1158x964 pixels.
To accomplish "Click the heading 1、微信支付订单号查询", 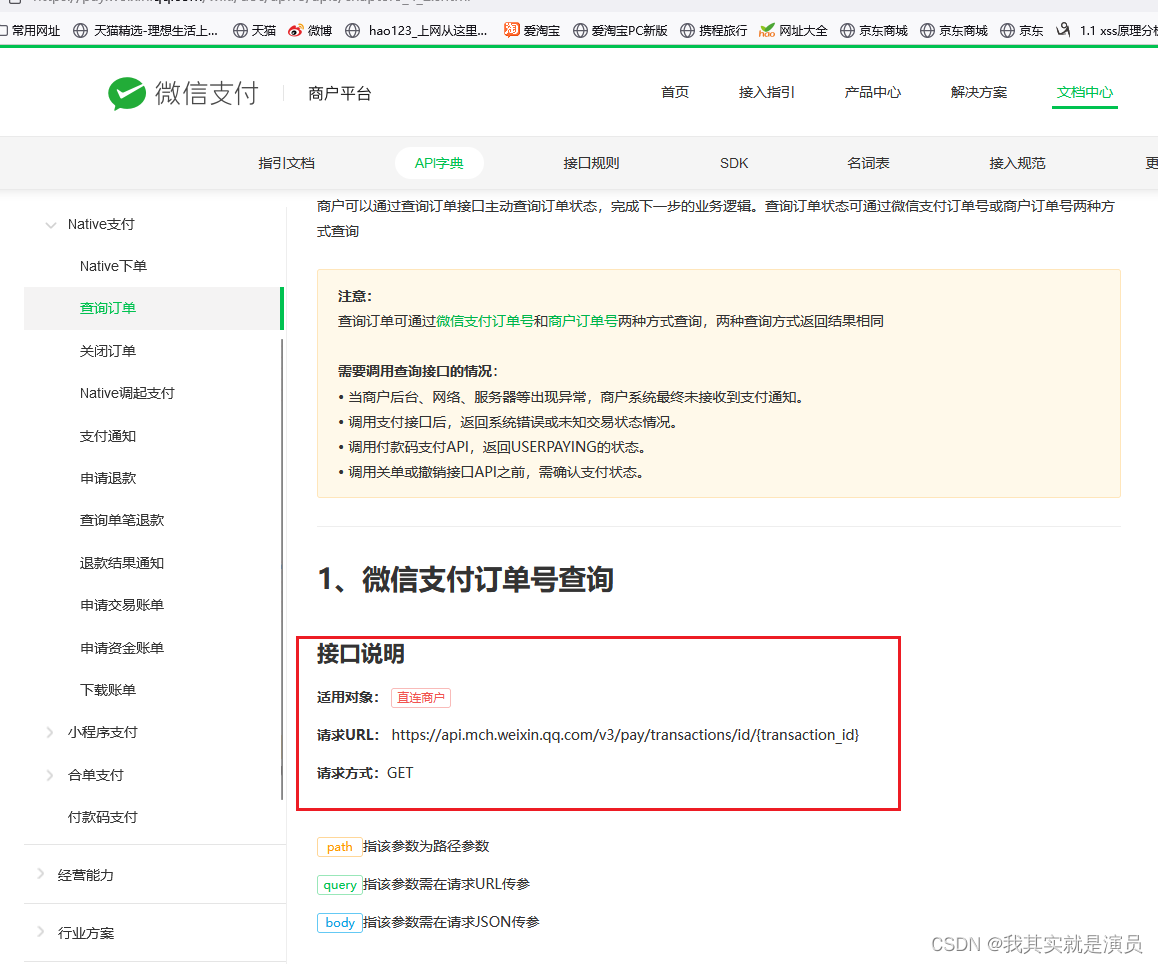I will coord(465,580).
